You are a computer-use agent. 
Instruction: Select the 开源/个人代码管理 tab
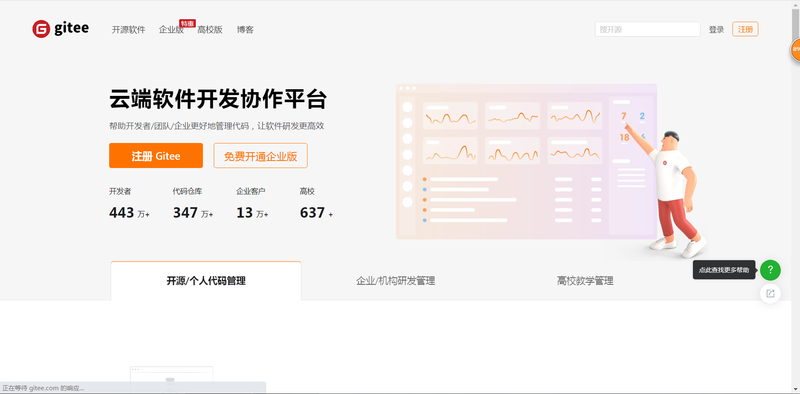click(206, 281)
